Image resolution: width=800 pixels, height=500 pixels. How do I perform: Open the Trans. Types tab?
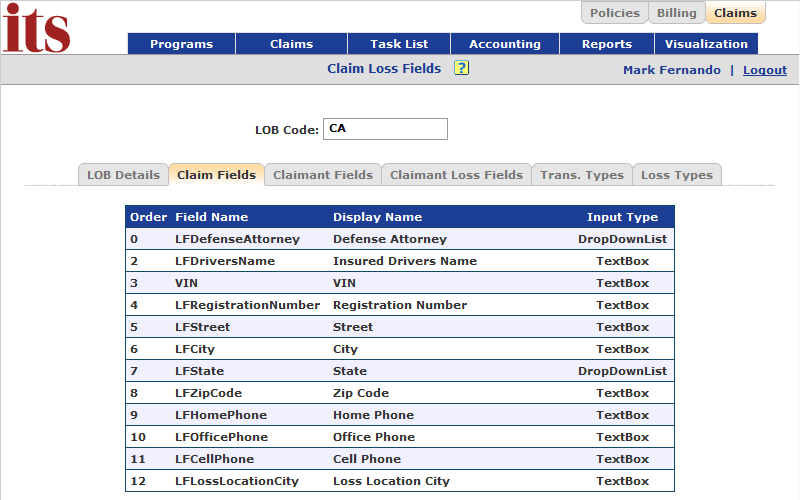[582, 174]
